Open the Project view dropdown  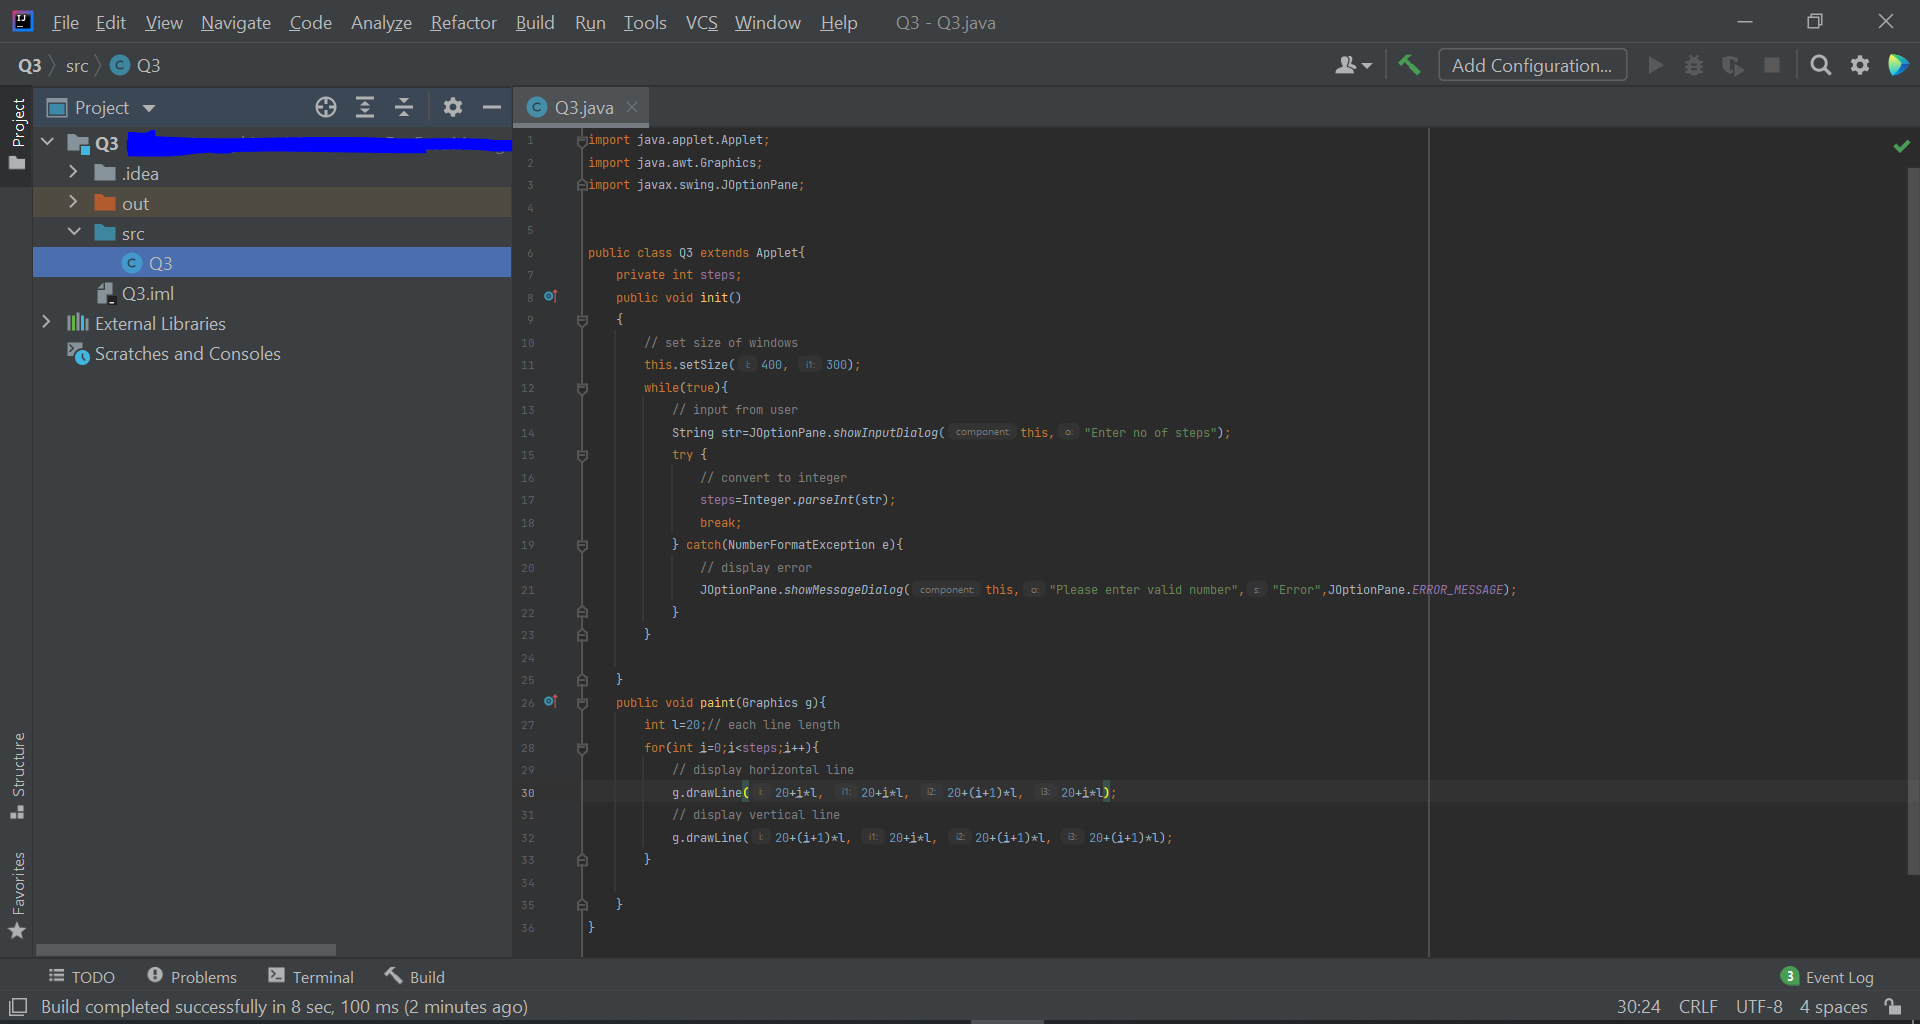(x=146, y=107)
